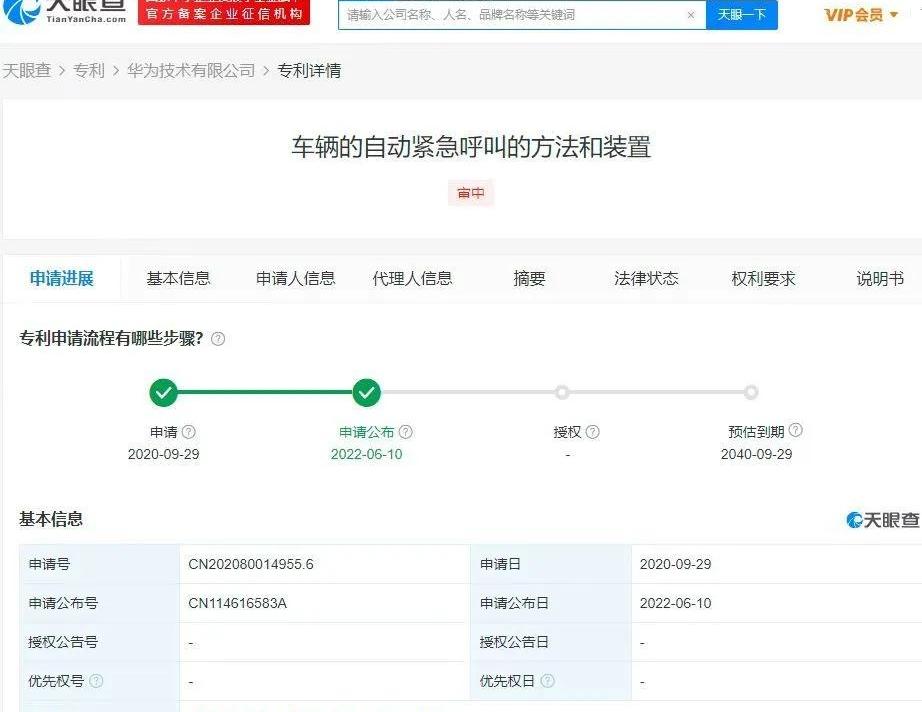Open the 官方备案企业征信机构 red banner

[223, 12]
